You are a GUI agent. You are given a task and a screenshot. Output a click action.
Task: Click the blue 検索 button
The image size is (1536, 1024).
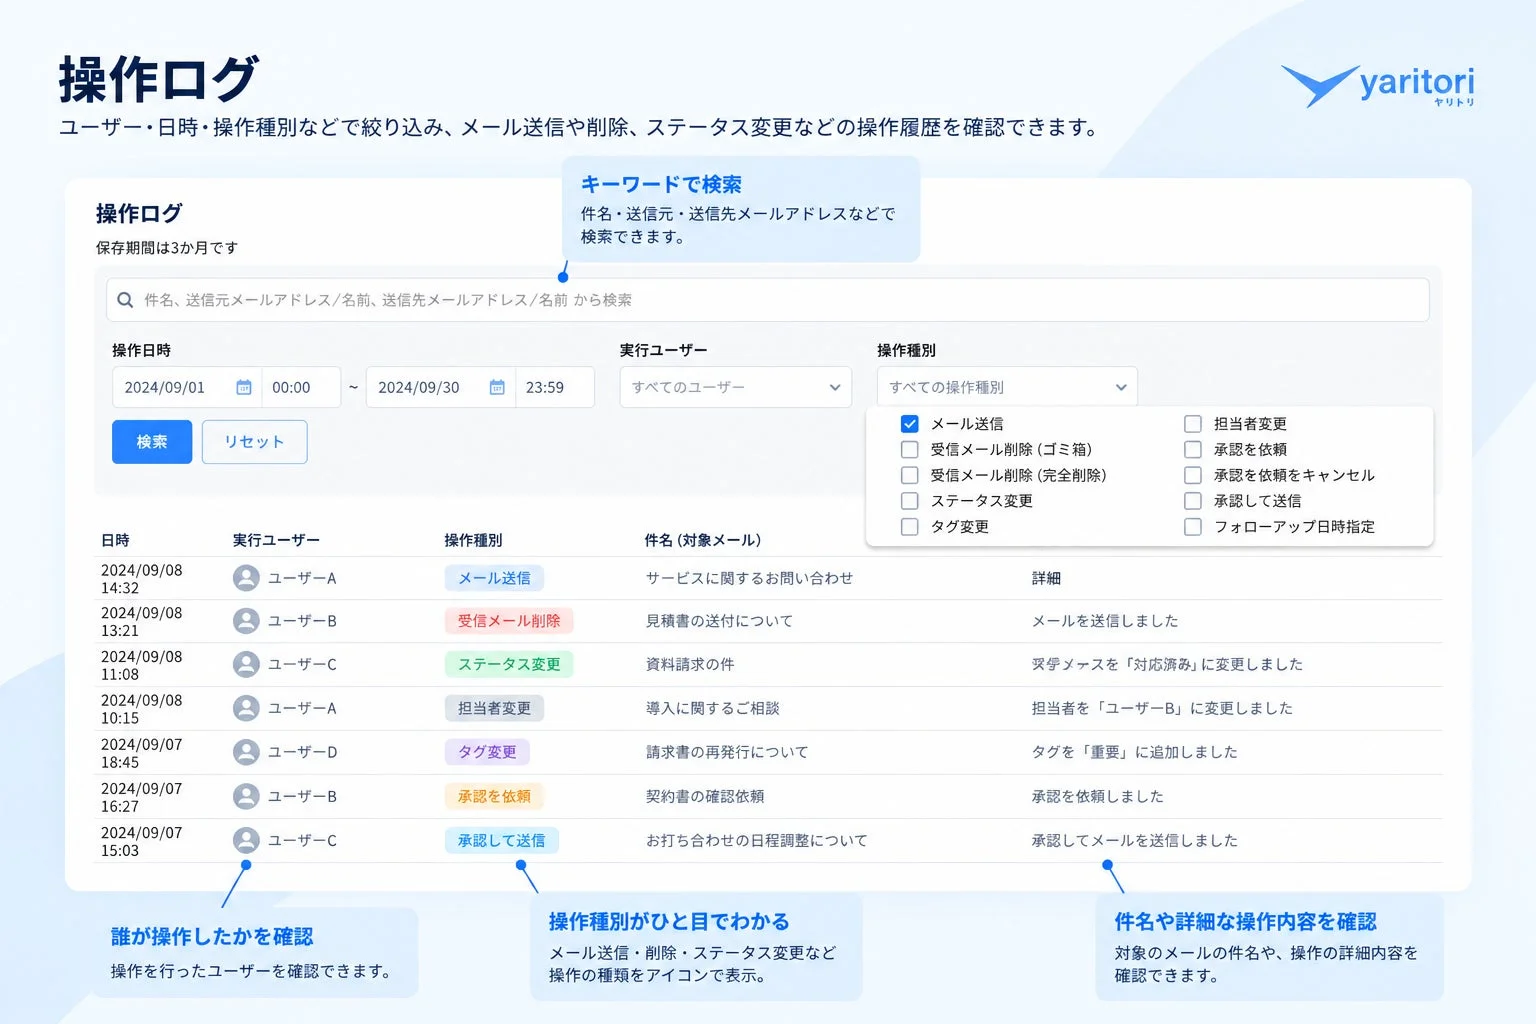(x=152, y=442)
